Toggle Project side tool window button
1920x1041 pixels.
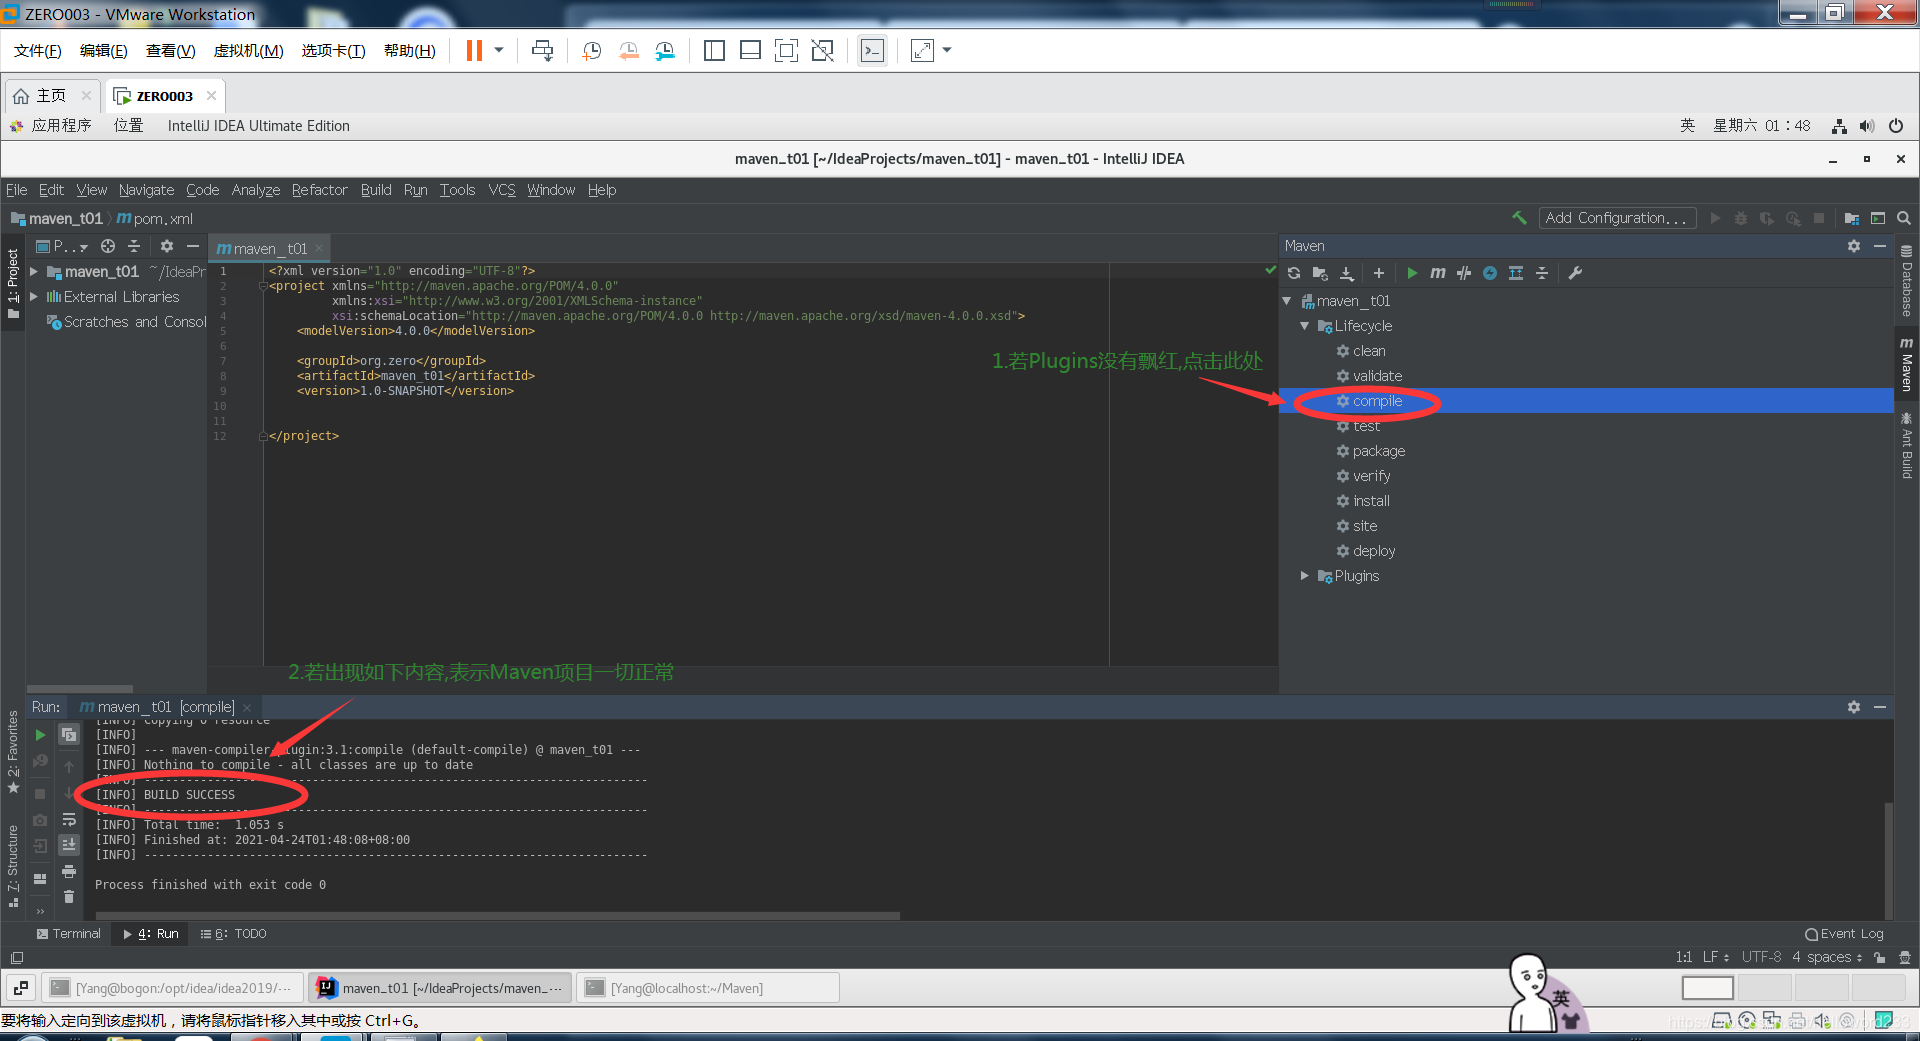13,284
